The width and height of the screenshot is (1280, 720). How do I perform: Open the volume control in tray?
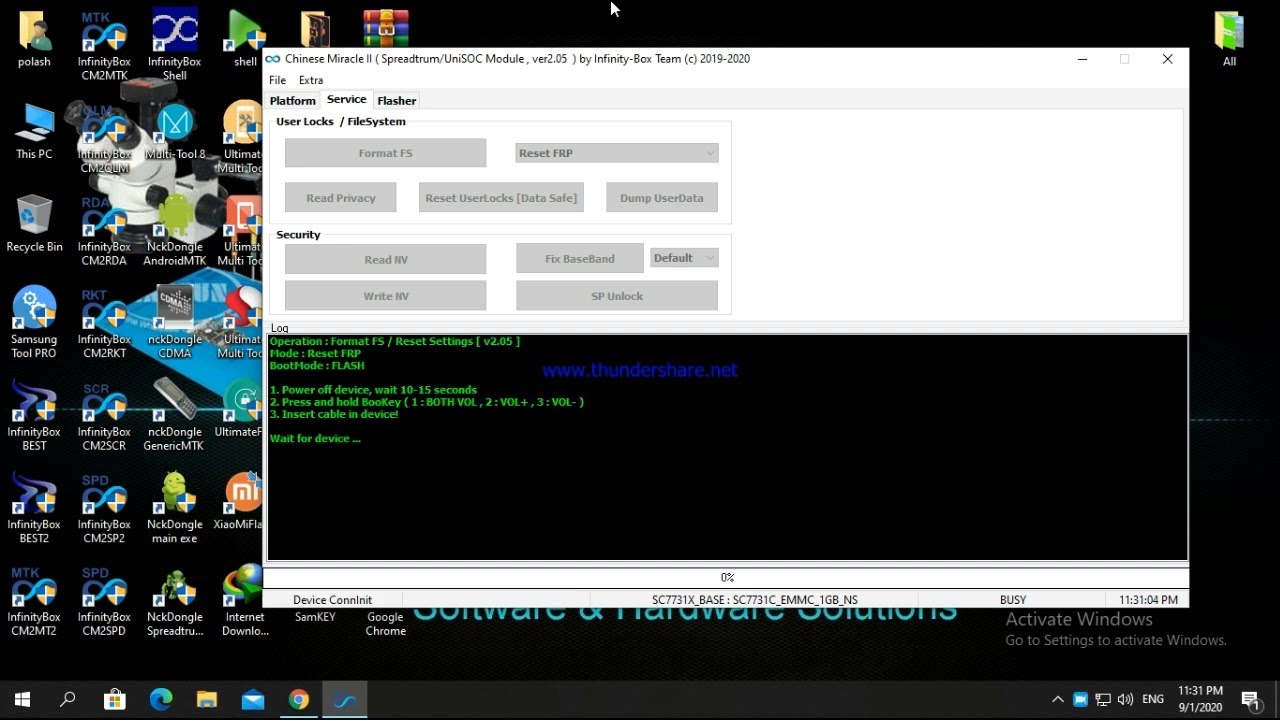pos(1125,700)
